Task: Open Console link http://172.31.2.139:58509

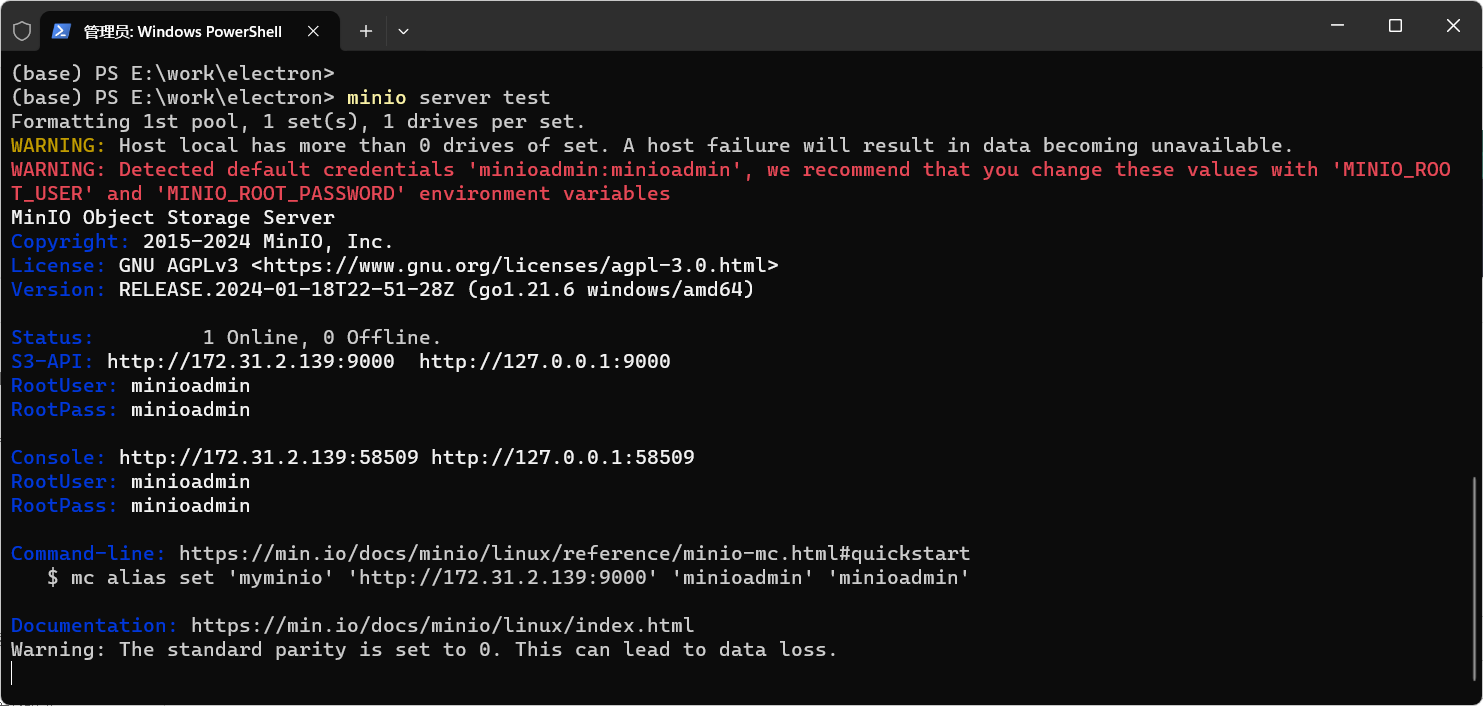Action: tap(268, 458)
